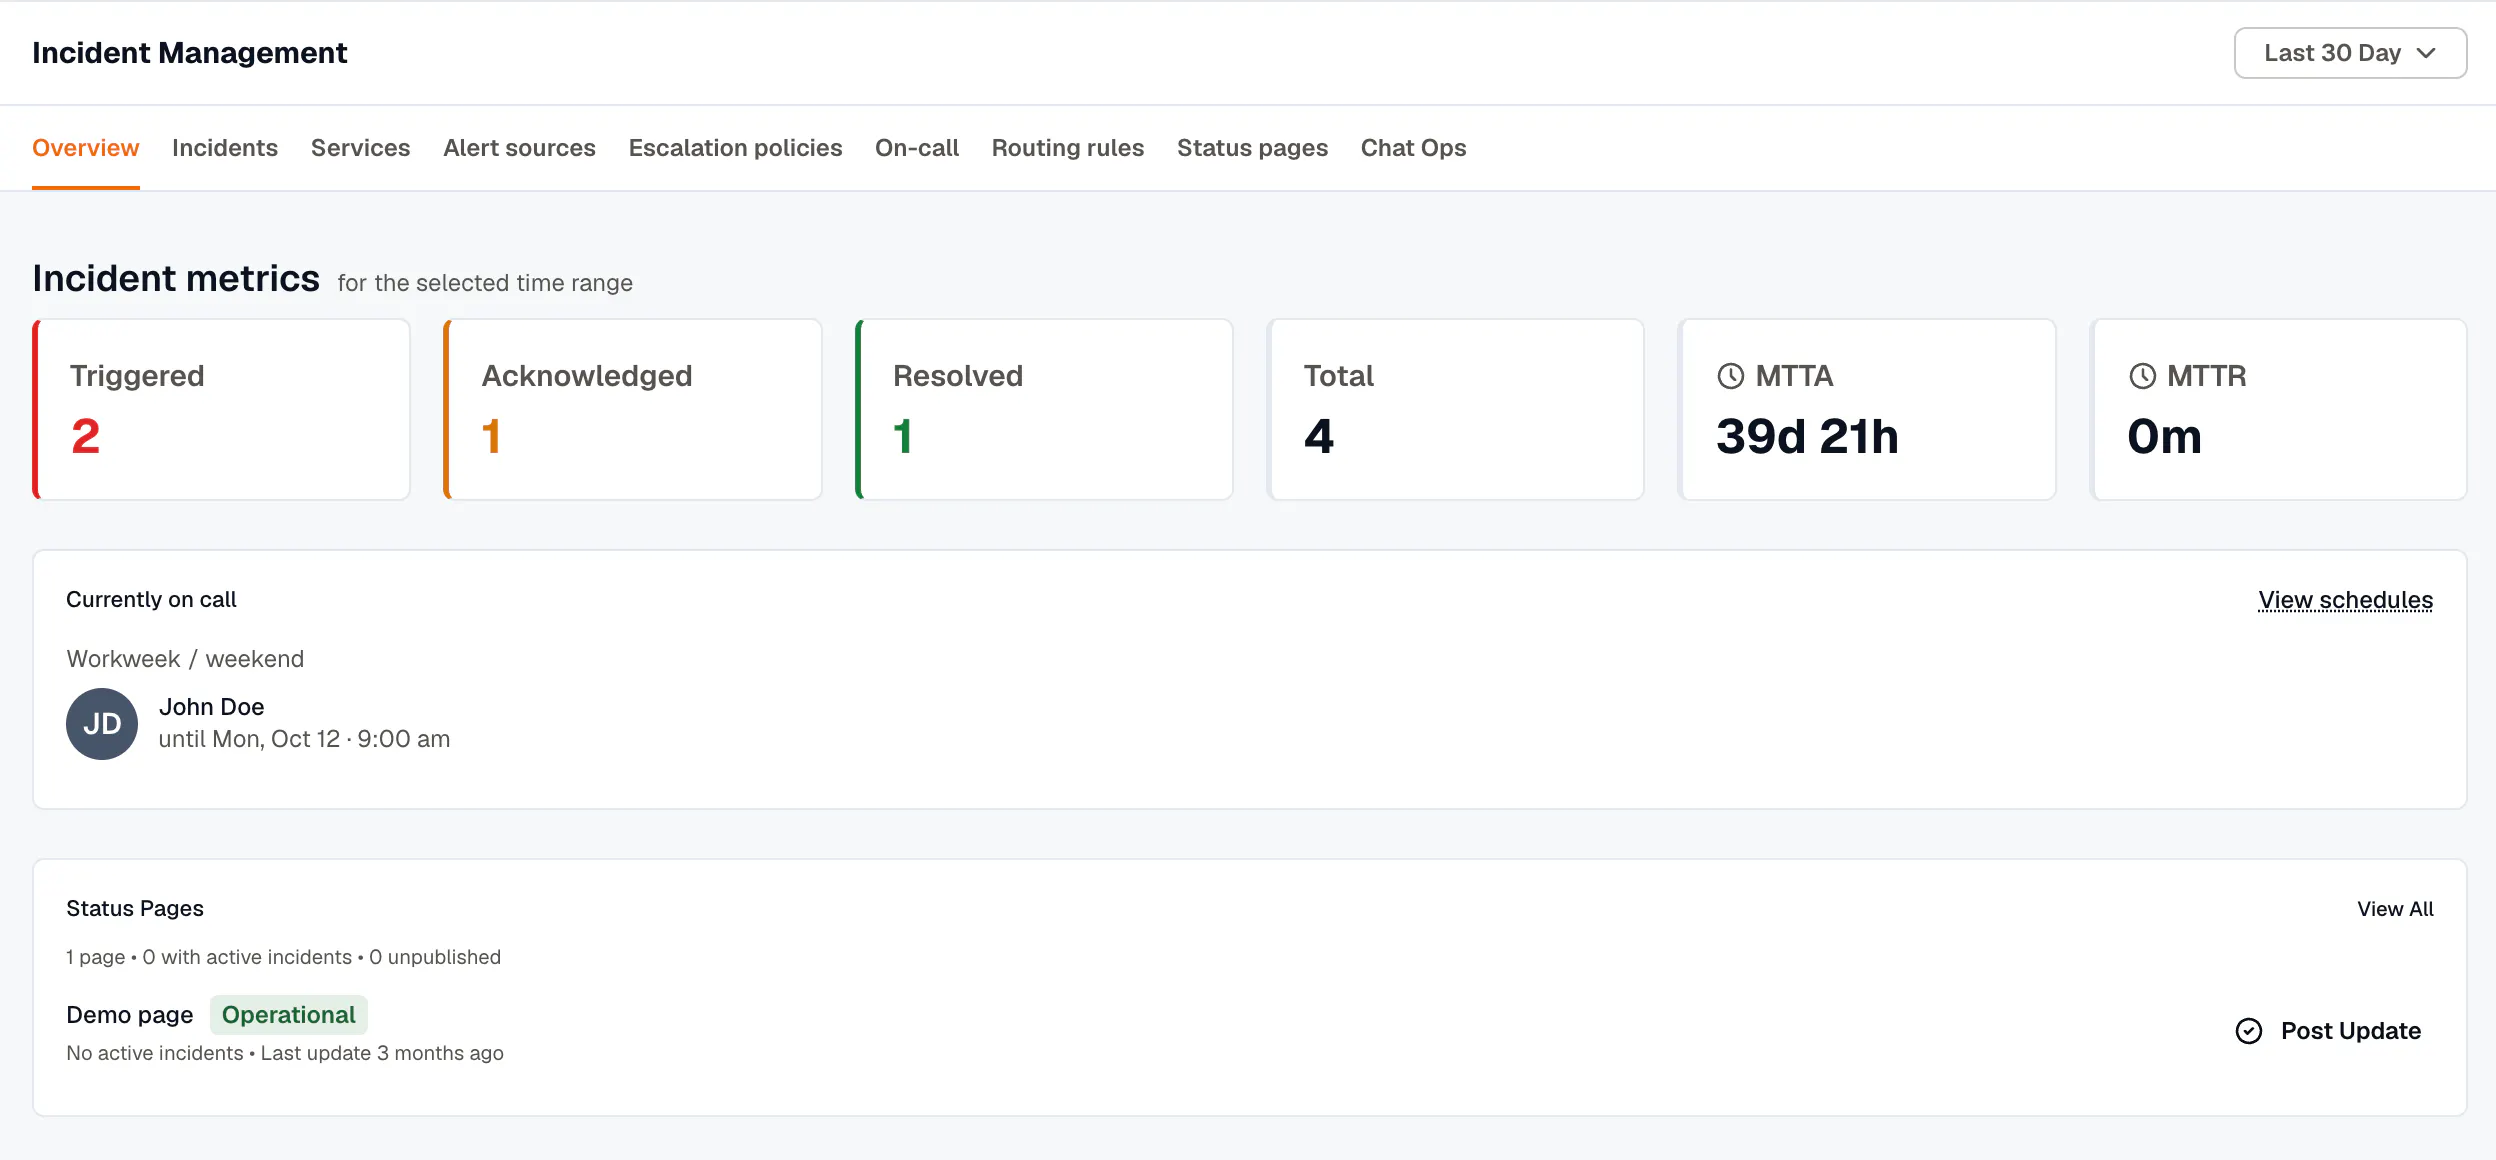The height and width of the screenshot is (1160, 2496).
Task: Click the Status Pages heading
Action: (x=135, y=909)
